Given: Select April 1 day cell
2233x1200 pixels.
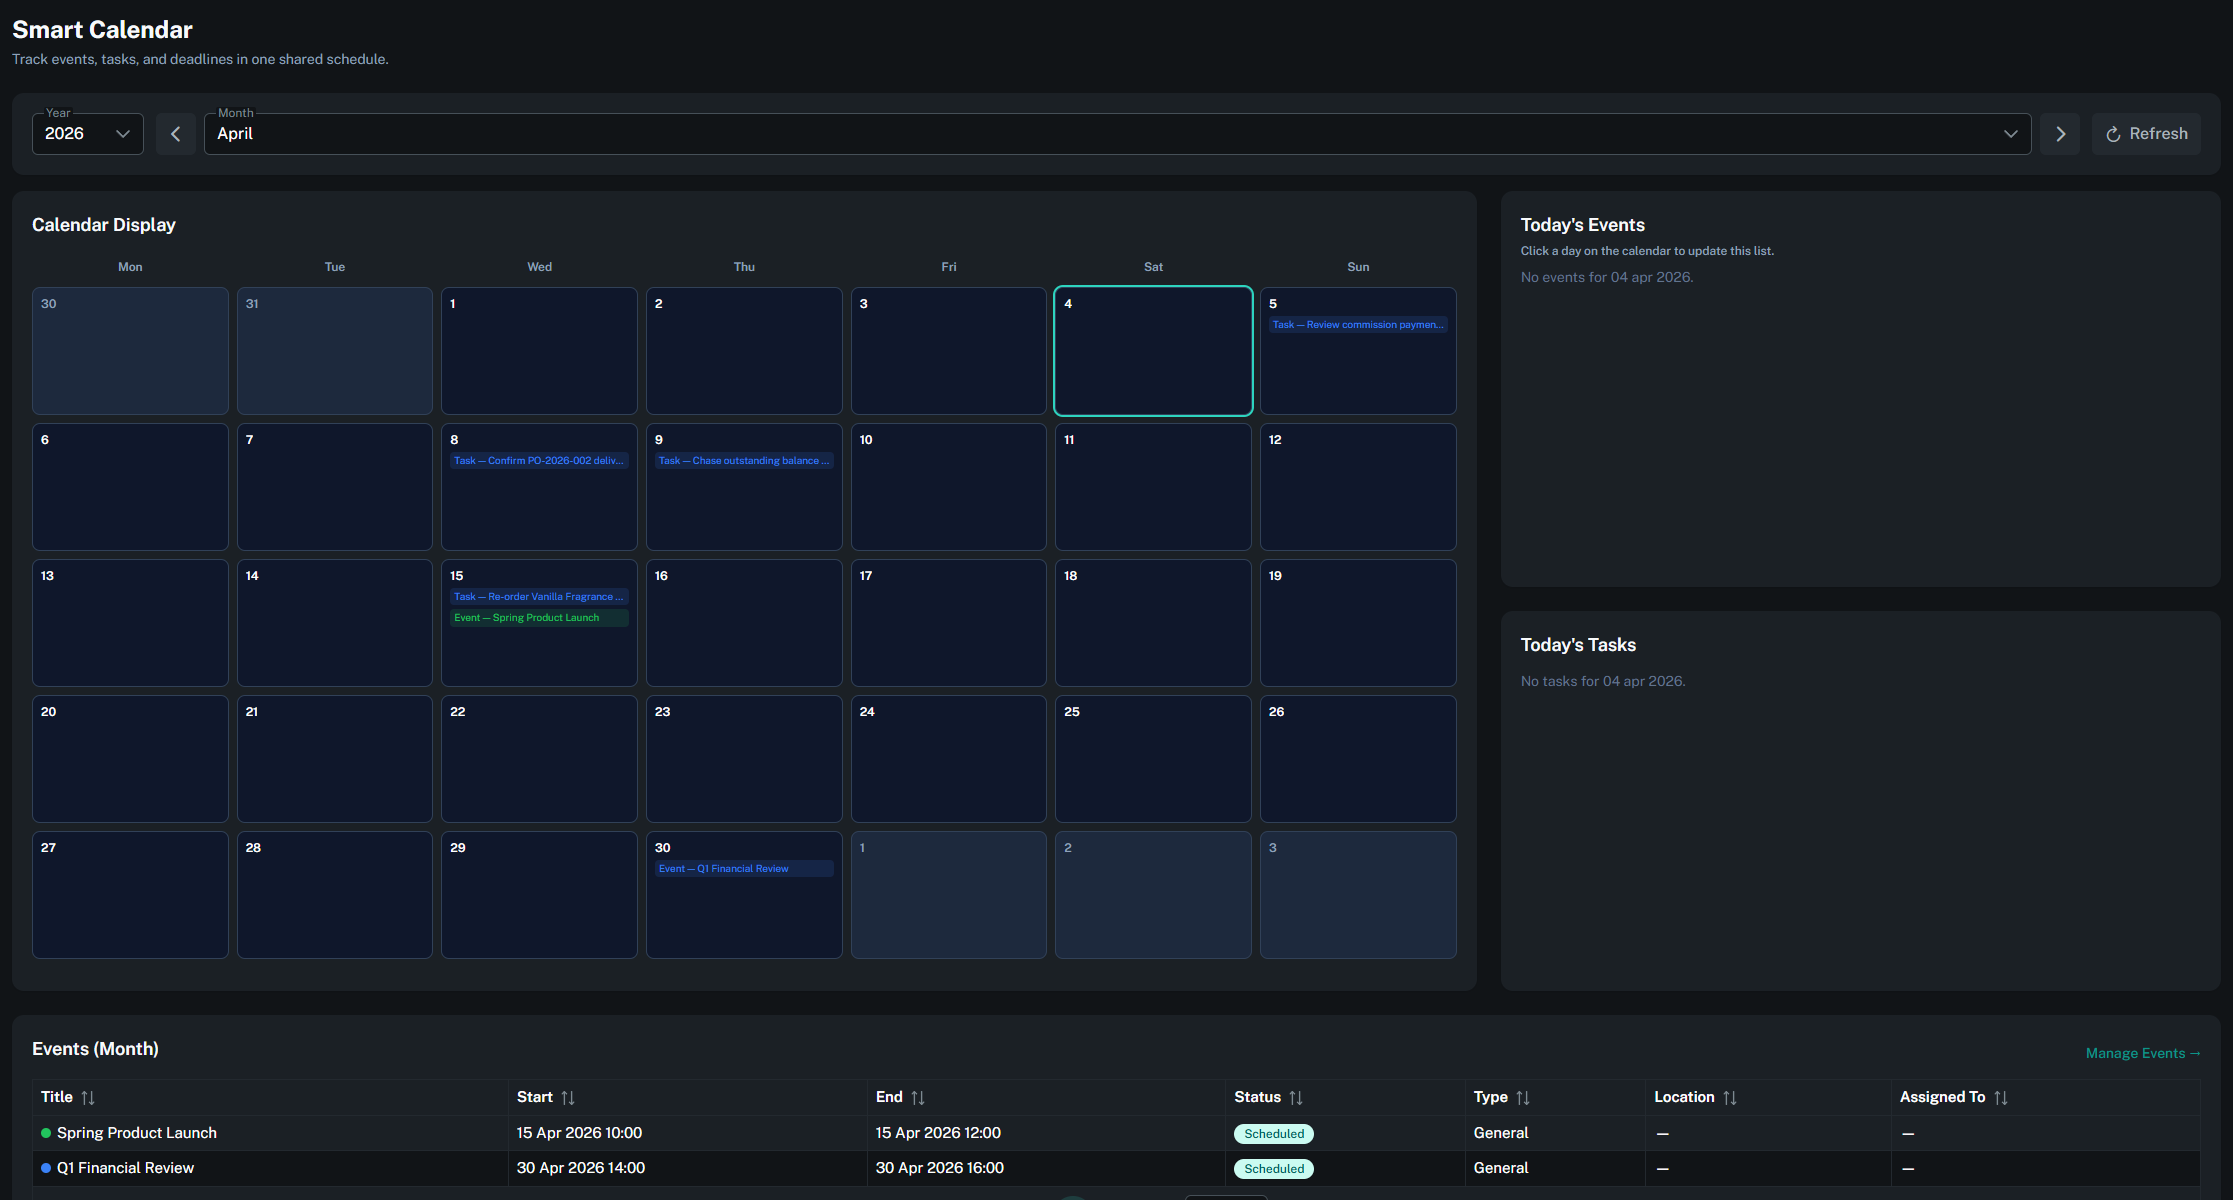Looking at the screenshot, I should (x=539, y=351).
